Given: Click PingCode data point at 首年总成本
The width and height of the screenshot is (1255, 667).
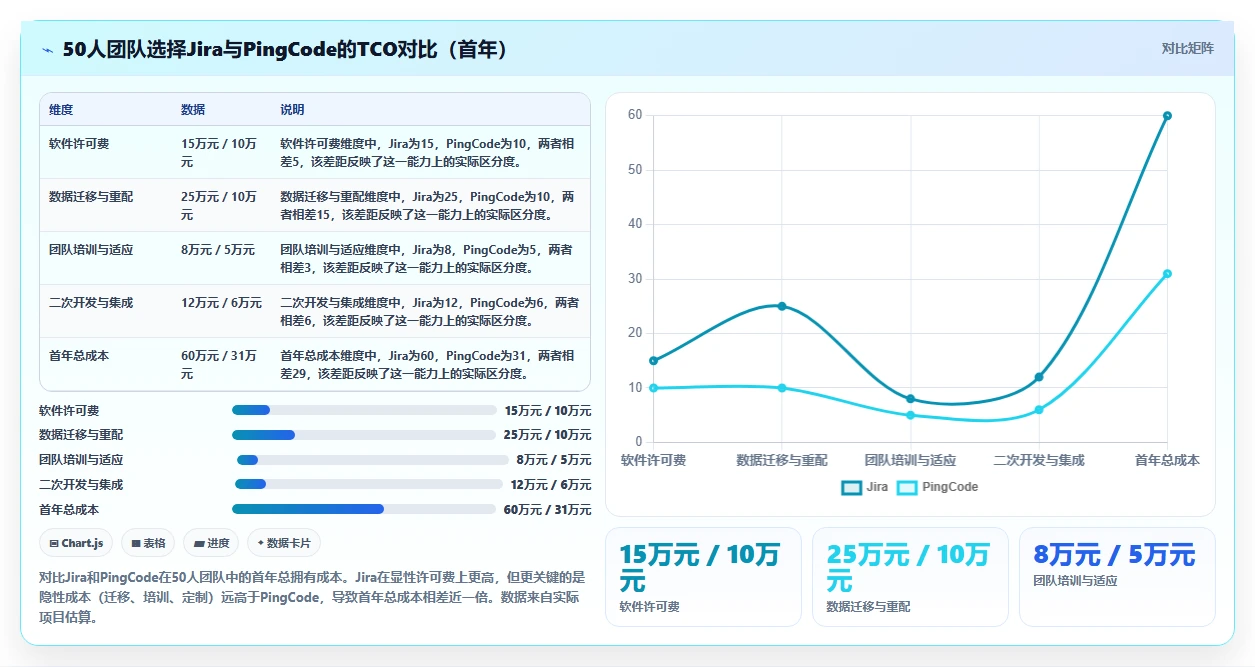Looking at the screenshot, I should (x=1167, y=274).
